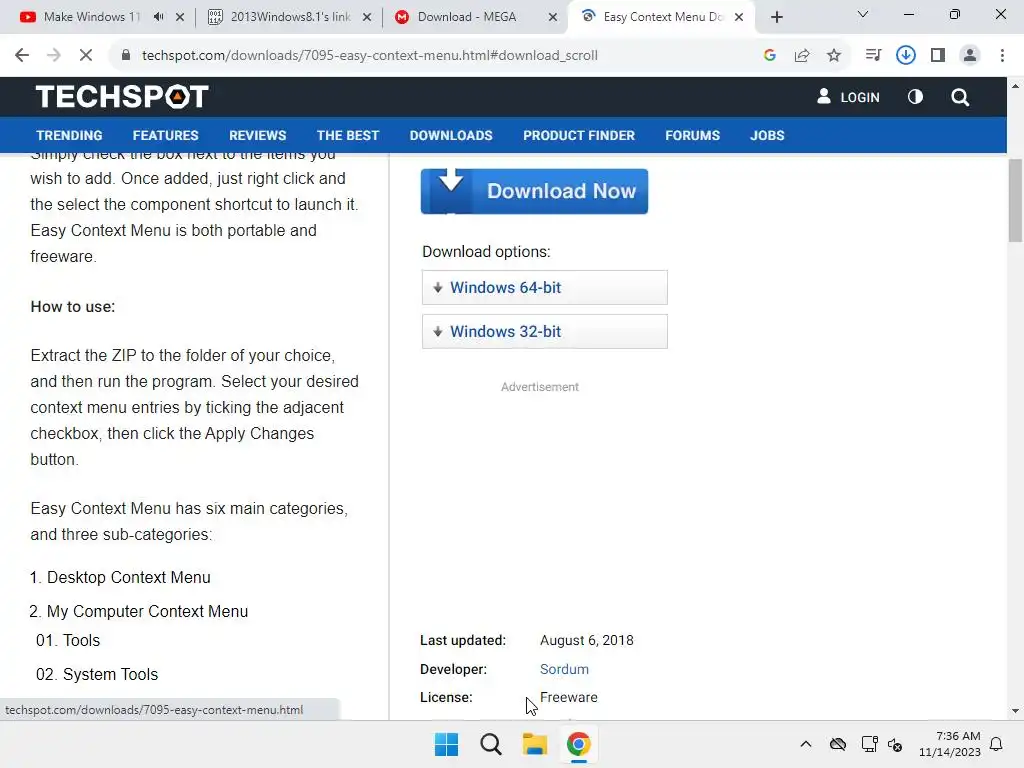The image size is (1024, 768).
Task: Open the site search magnifier icon
Action: [960, 97]
